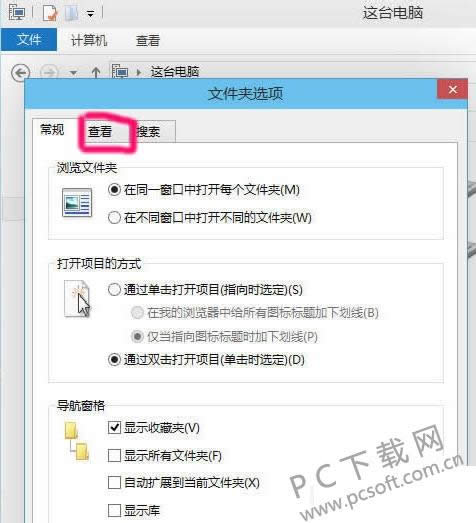Open quick access toolbar customize dropdown
This screenshot has width=476, height=523.
coord(90,14)
